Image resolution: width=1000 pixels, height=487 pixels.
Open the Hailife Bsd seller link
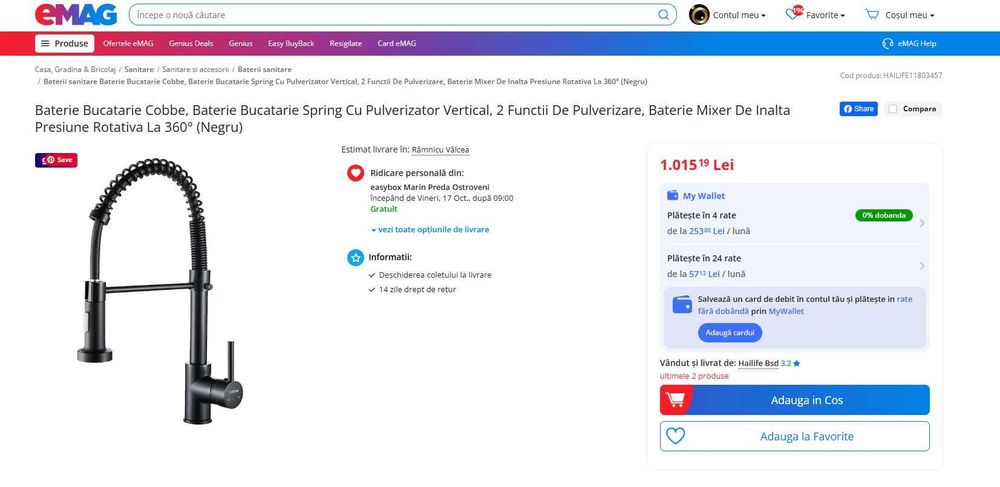pos(758,363)
